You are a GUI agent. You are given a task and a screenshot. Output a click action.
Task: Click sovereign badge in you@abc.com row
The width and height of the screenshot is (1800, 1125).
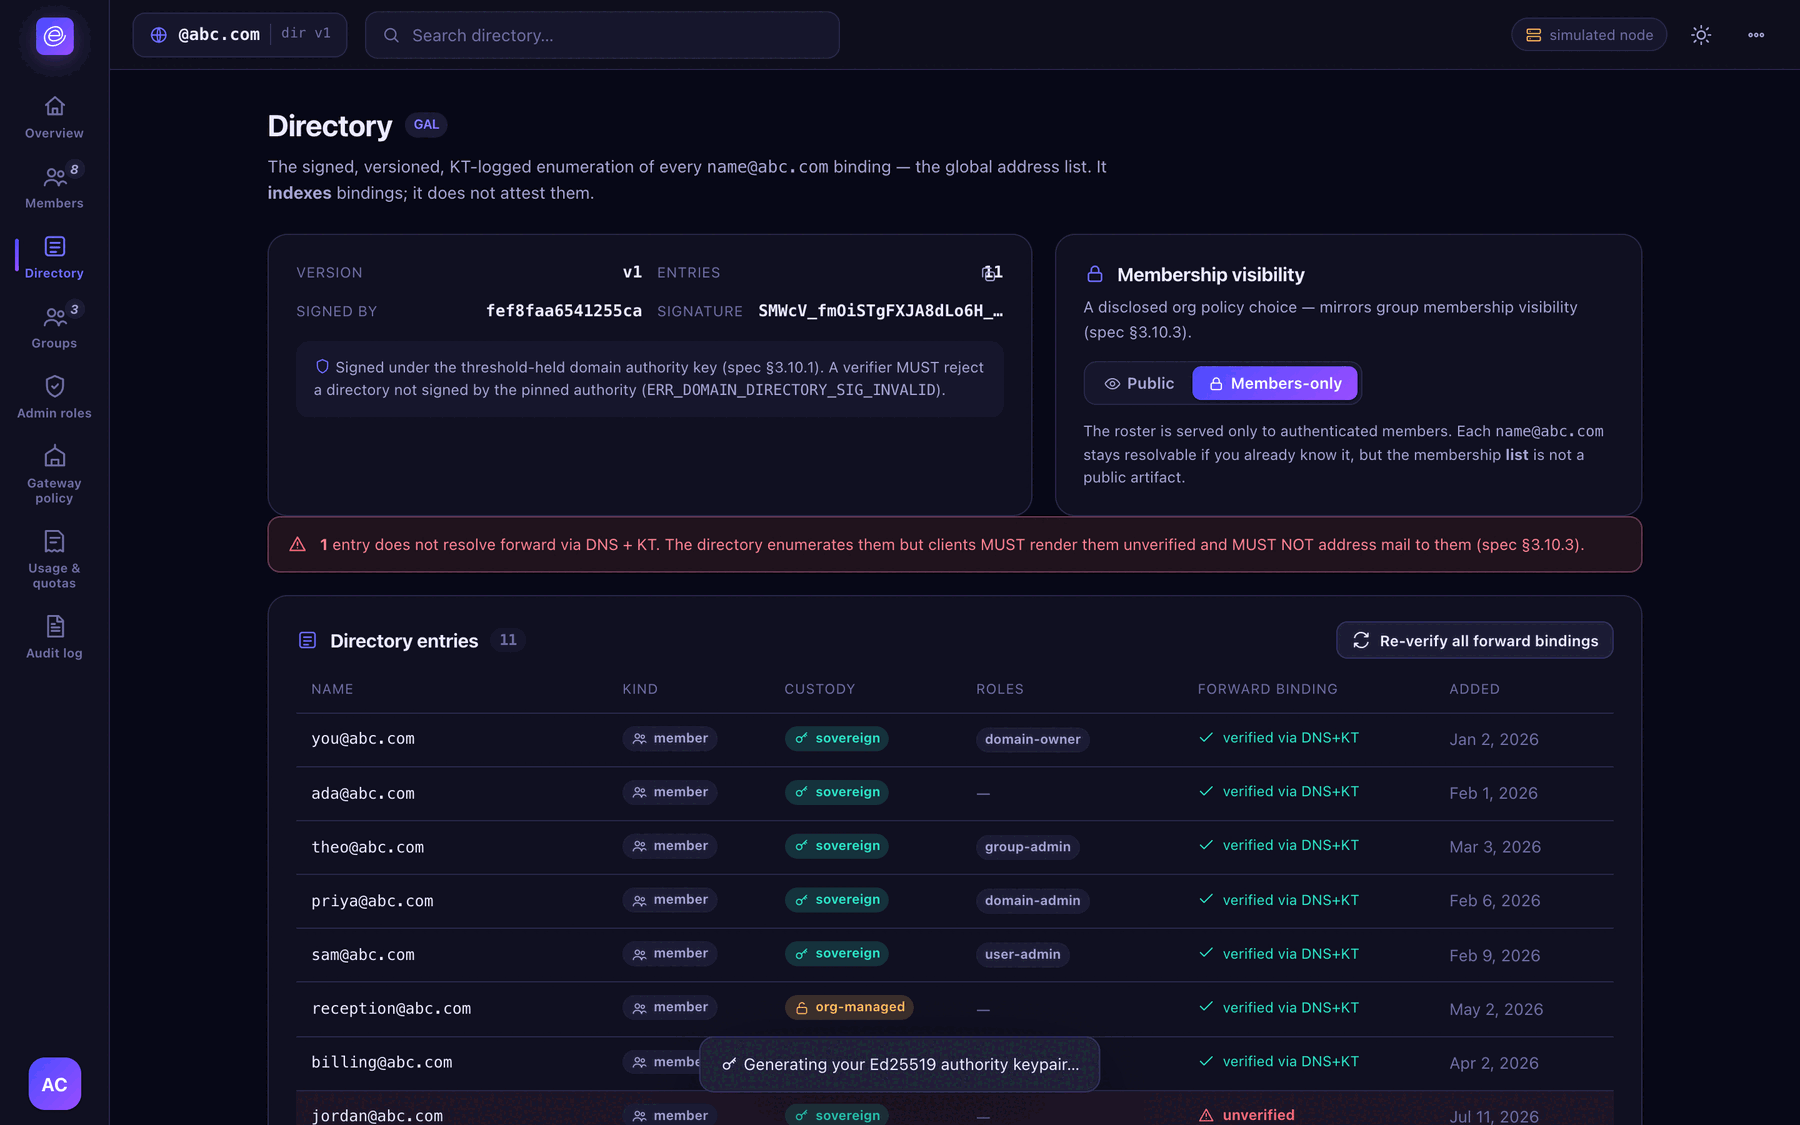pyautogui.click(x=837, y=739)
